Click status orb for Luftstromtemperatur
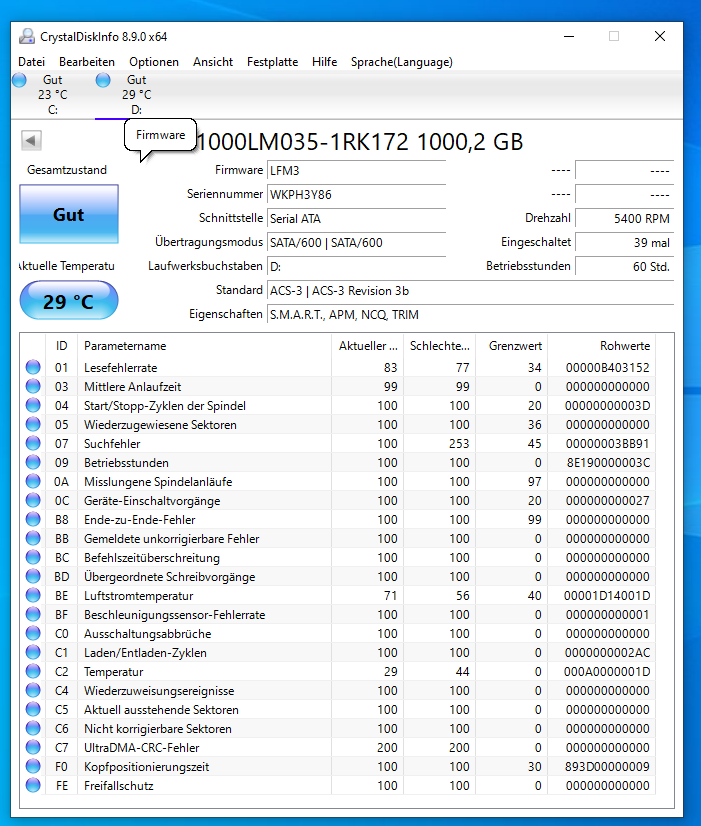Viewport: 701px width, 826px height. tap(33, 595)
